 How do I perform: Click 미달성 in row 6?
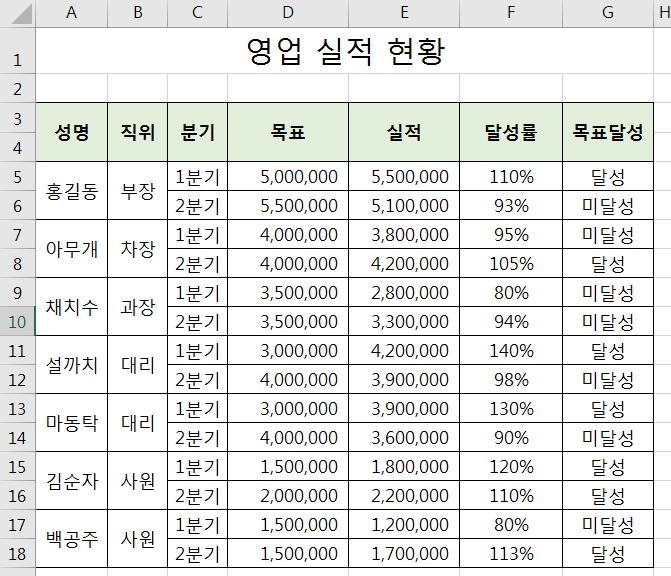pyautogui.click(x=608, y=205)
